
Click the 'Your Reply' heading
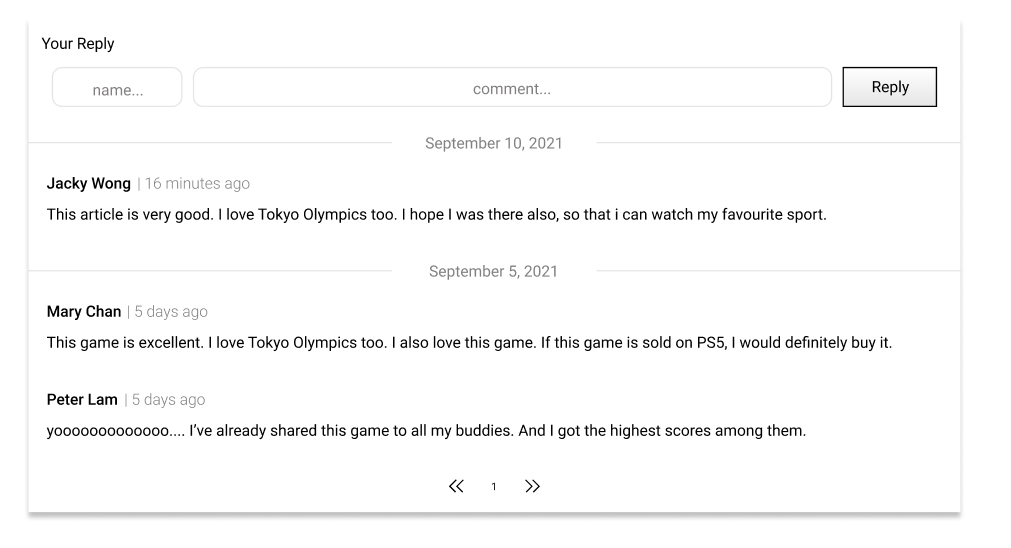pos(78,44)
